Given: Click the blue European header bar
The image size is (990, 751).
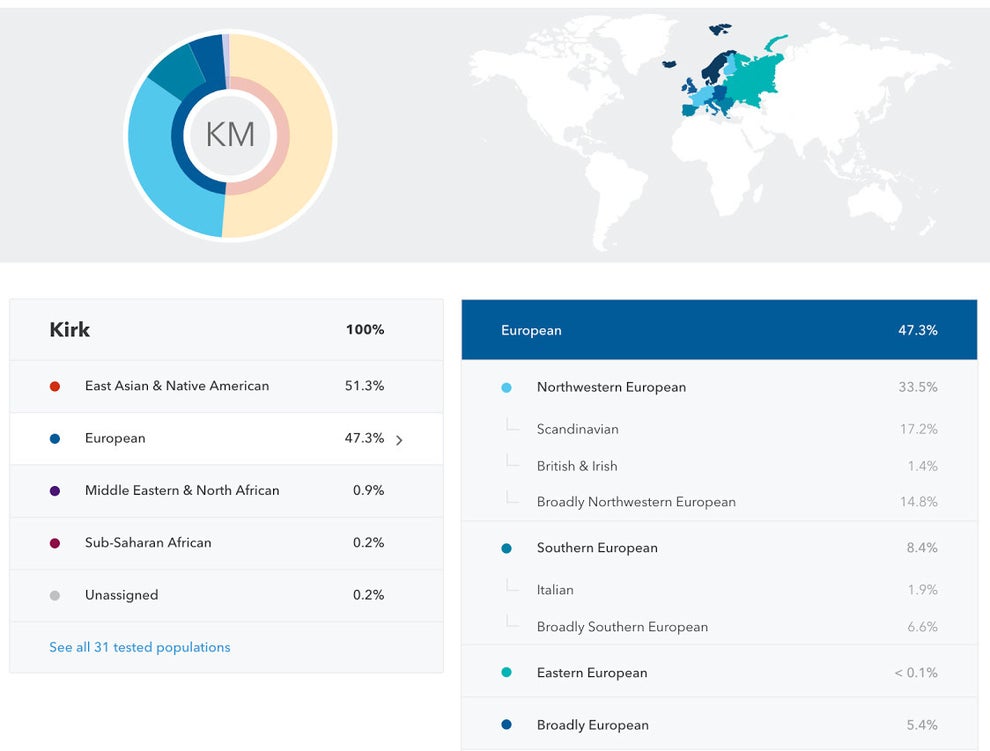Looking at the screenshot, I should [718, 330].
